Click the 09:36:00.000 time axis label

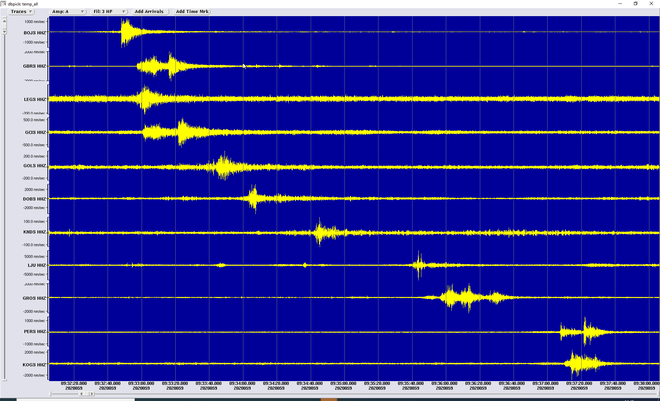coord(444,383)
